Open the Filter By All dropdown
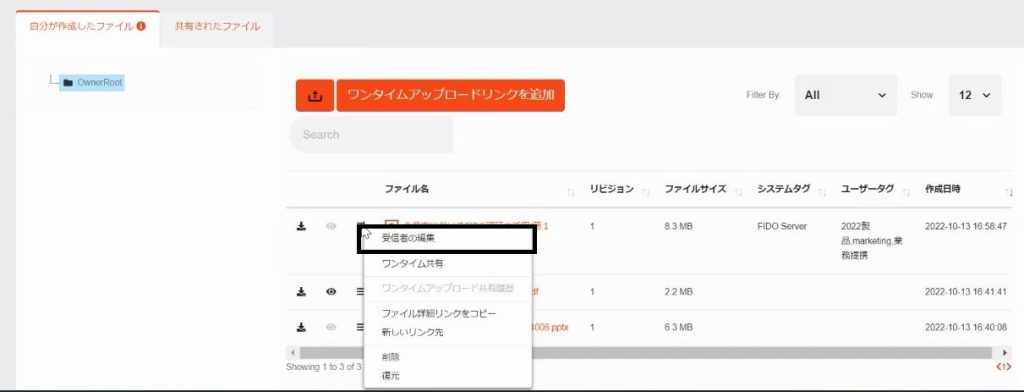Image resolution: width=1024 pixels, height=392 pixels. (846, 95)
